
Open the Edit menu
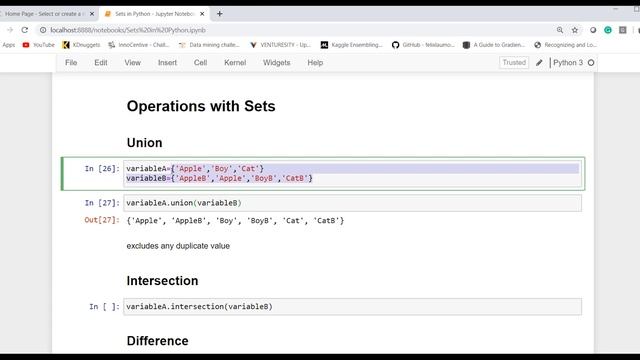pos(101,62)
